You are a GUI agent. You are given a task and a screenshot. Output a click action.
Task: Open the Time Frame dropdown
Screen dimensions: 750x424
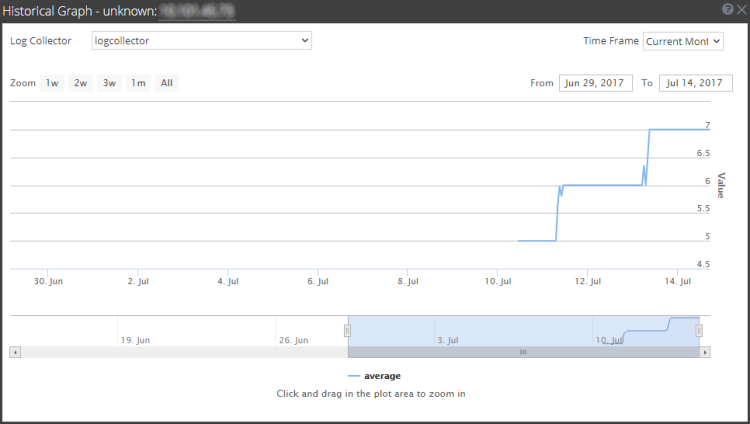[x=683, y=41]
